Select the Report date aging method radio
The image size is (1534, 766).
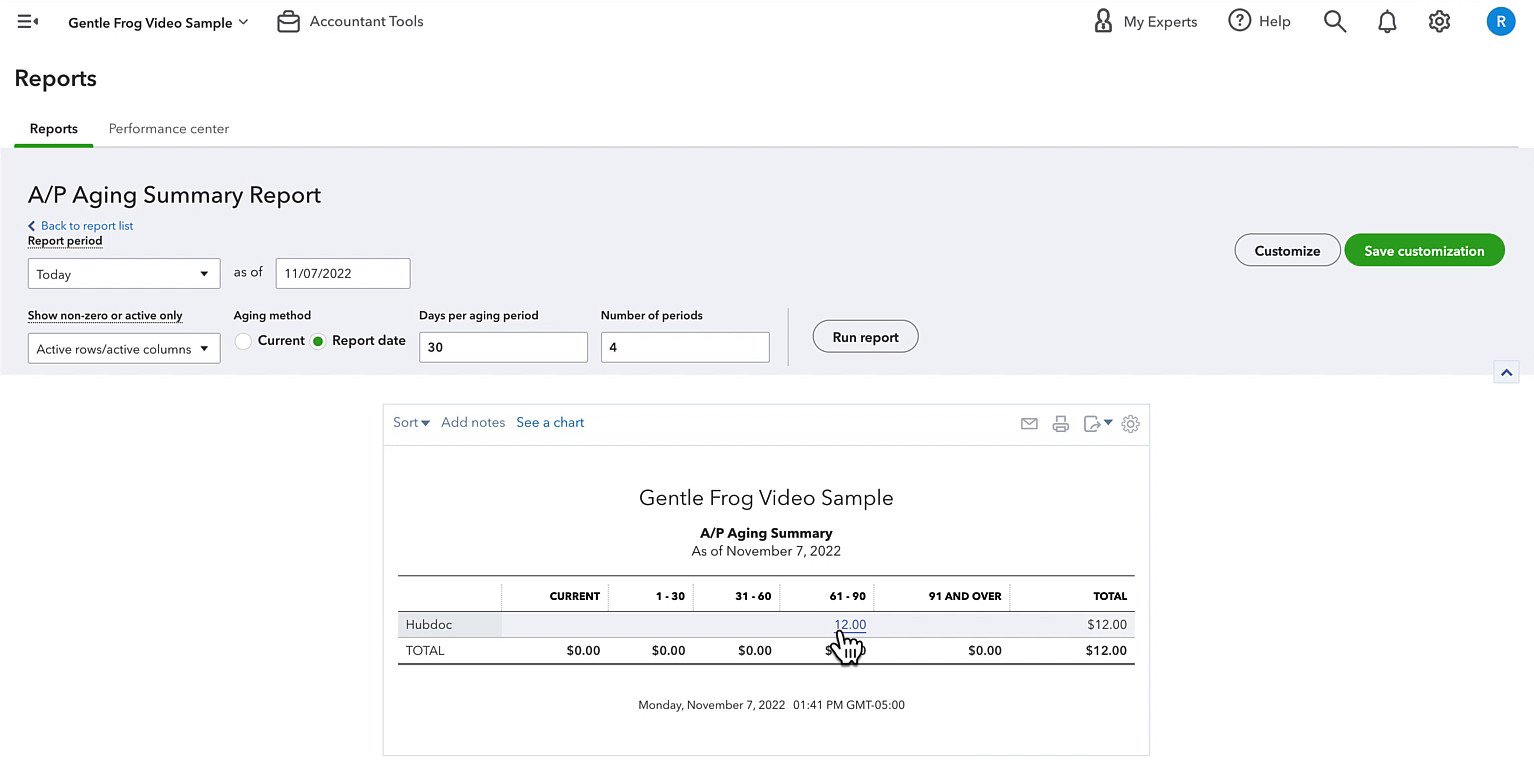tap(318, 341)
